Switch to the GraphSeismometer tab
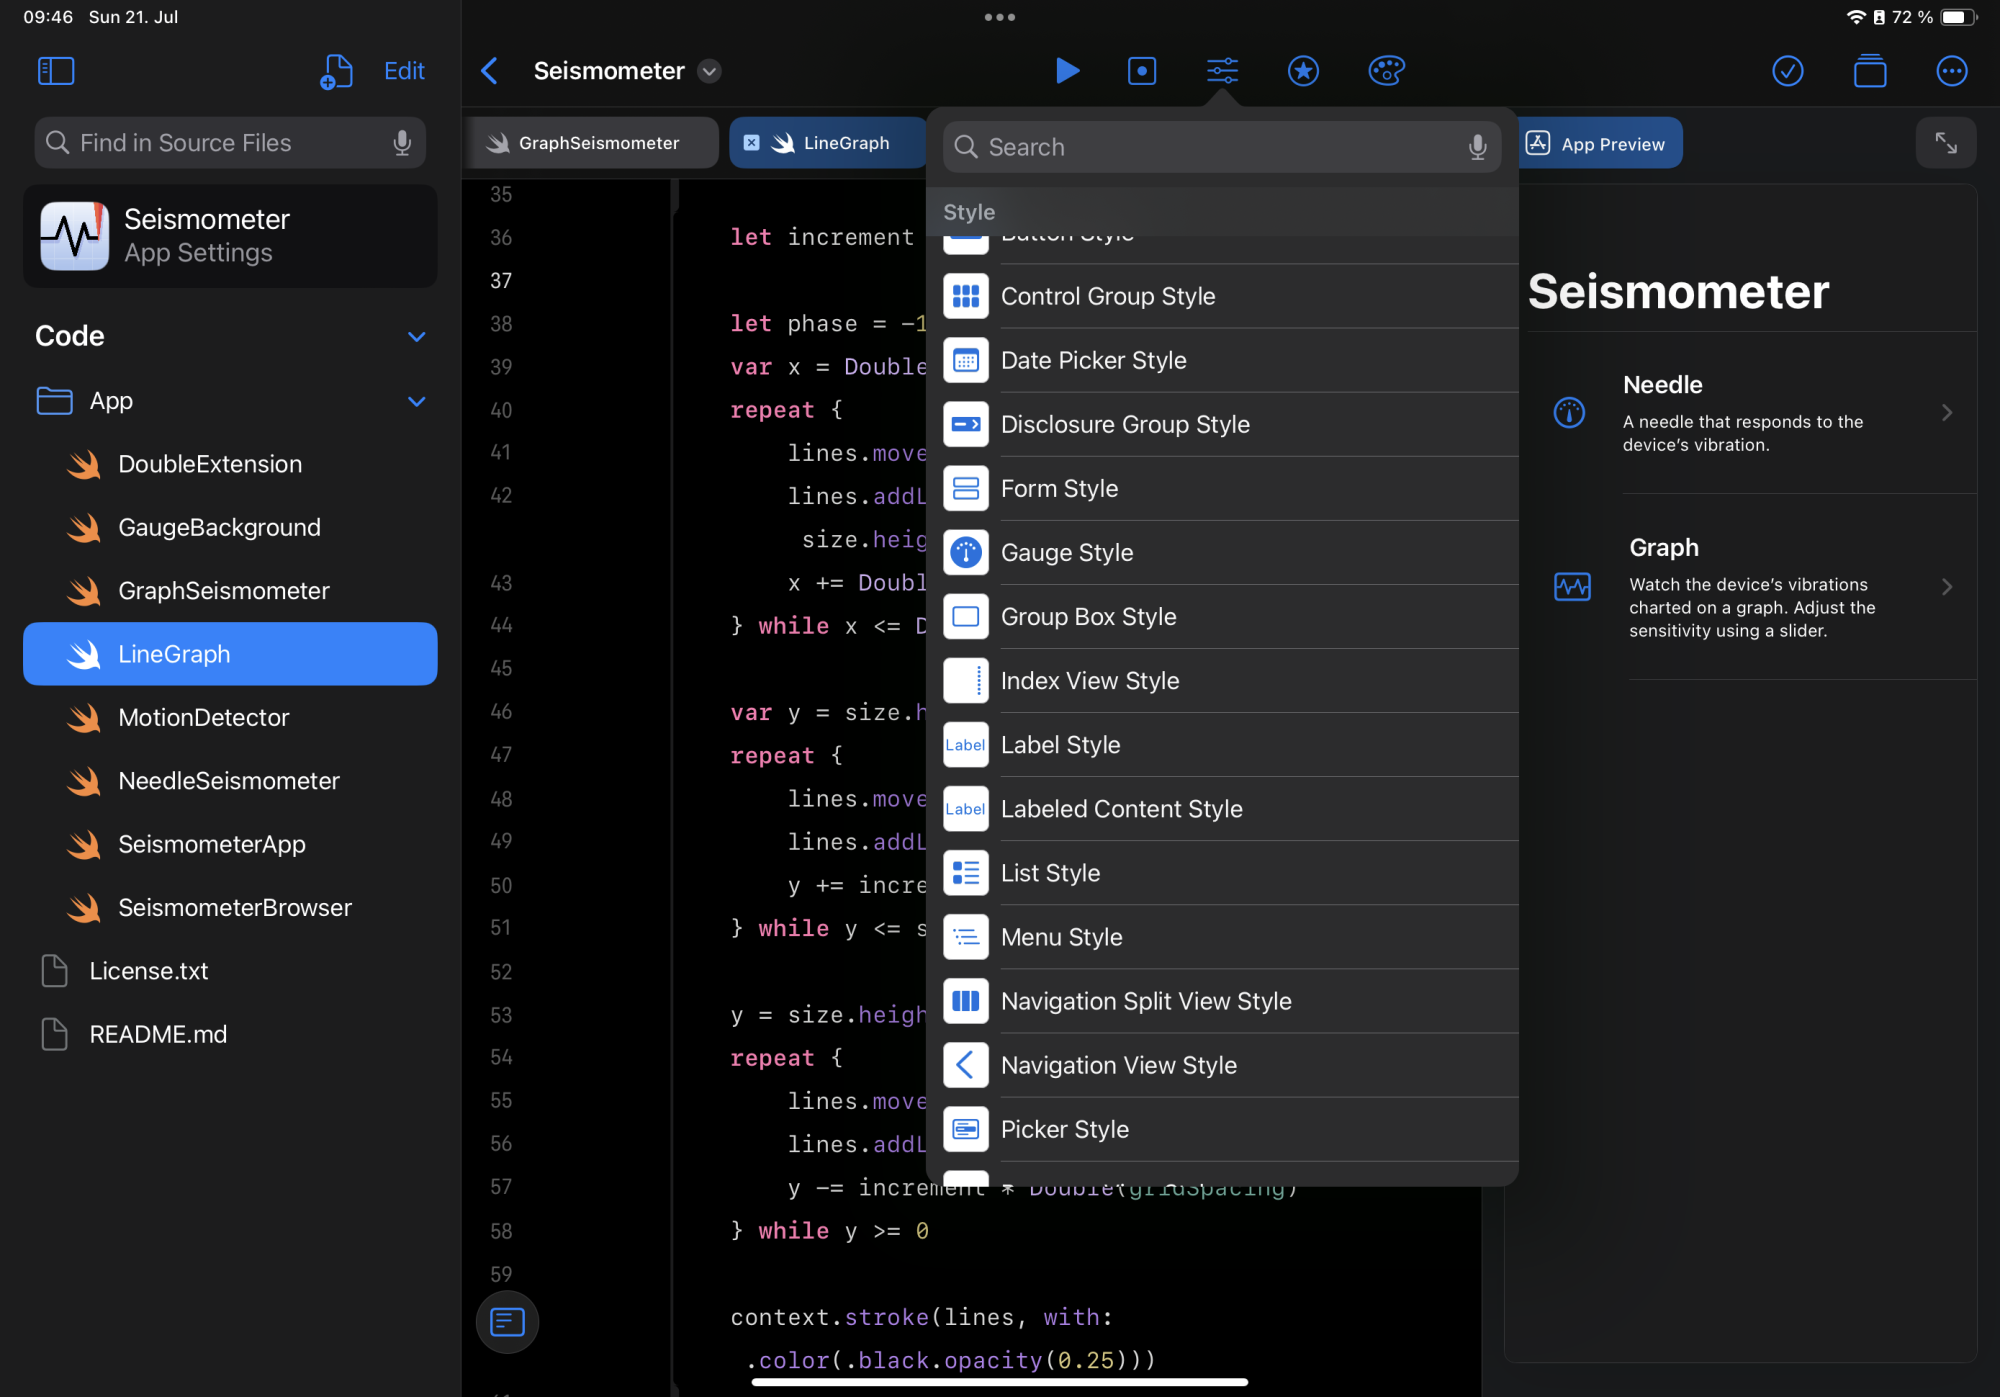 tap(597, 143)
